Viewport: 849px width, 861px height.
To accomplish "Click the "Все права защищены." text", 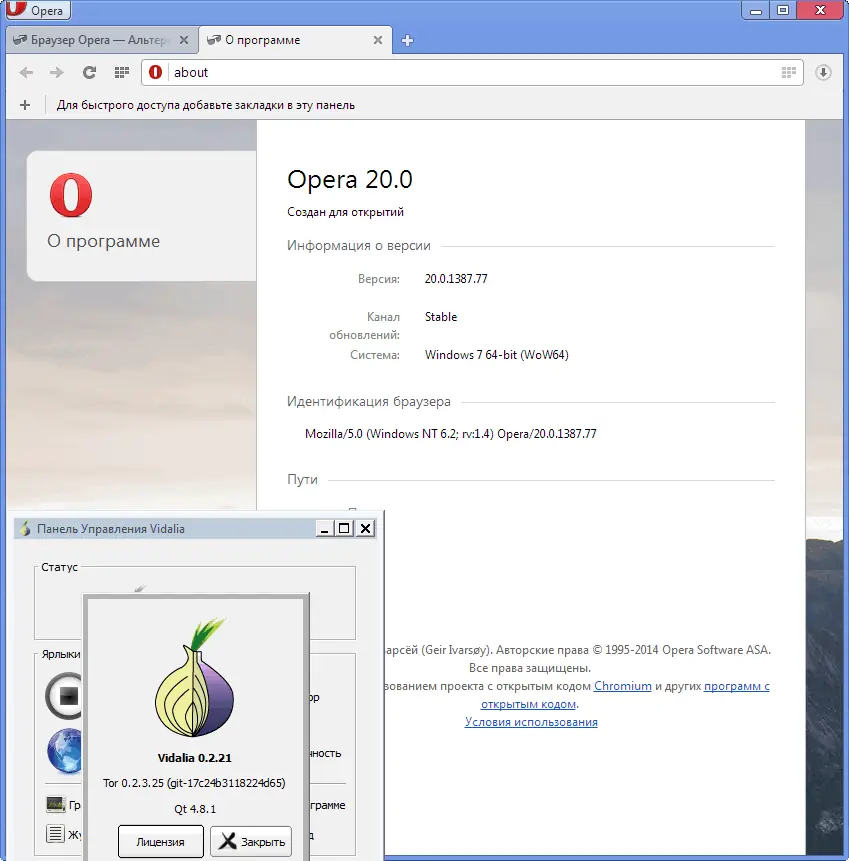I will [x=530, y=668].
